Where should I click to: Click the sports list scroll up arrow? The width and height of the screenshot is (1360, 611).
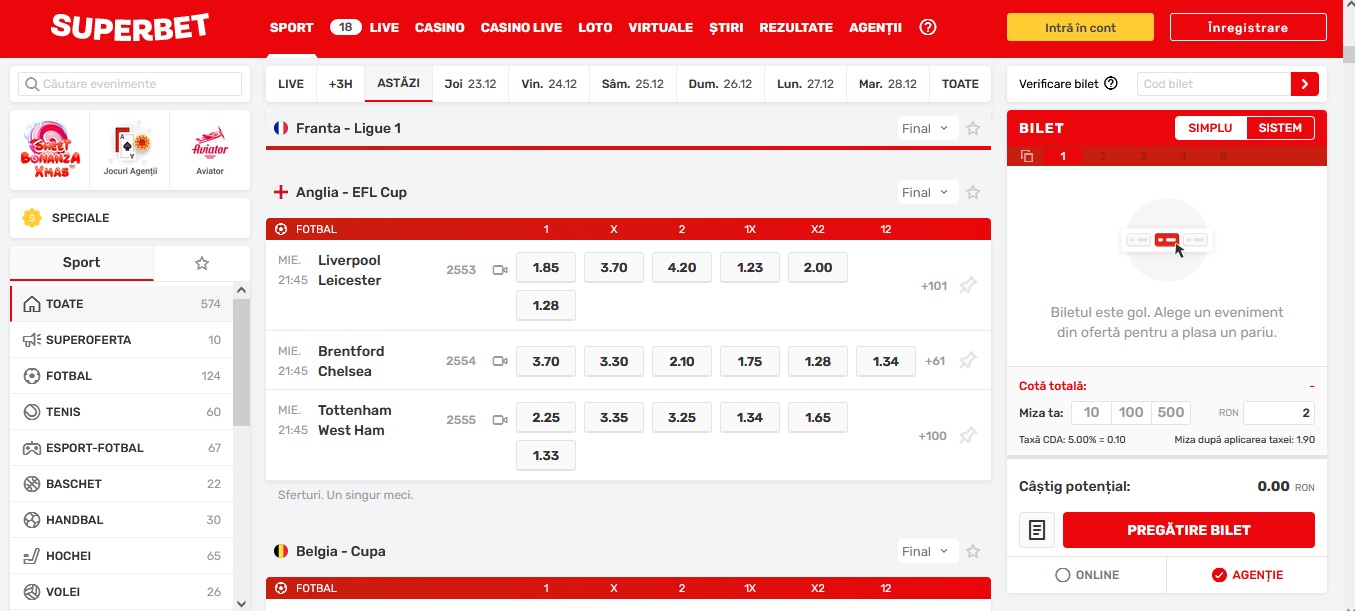(x=241, y=290)
